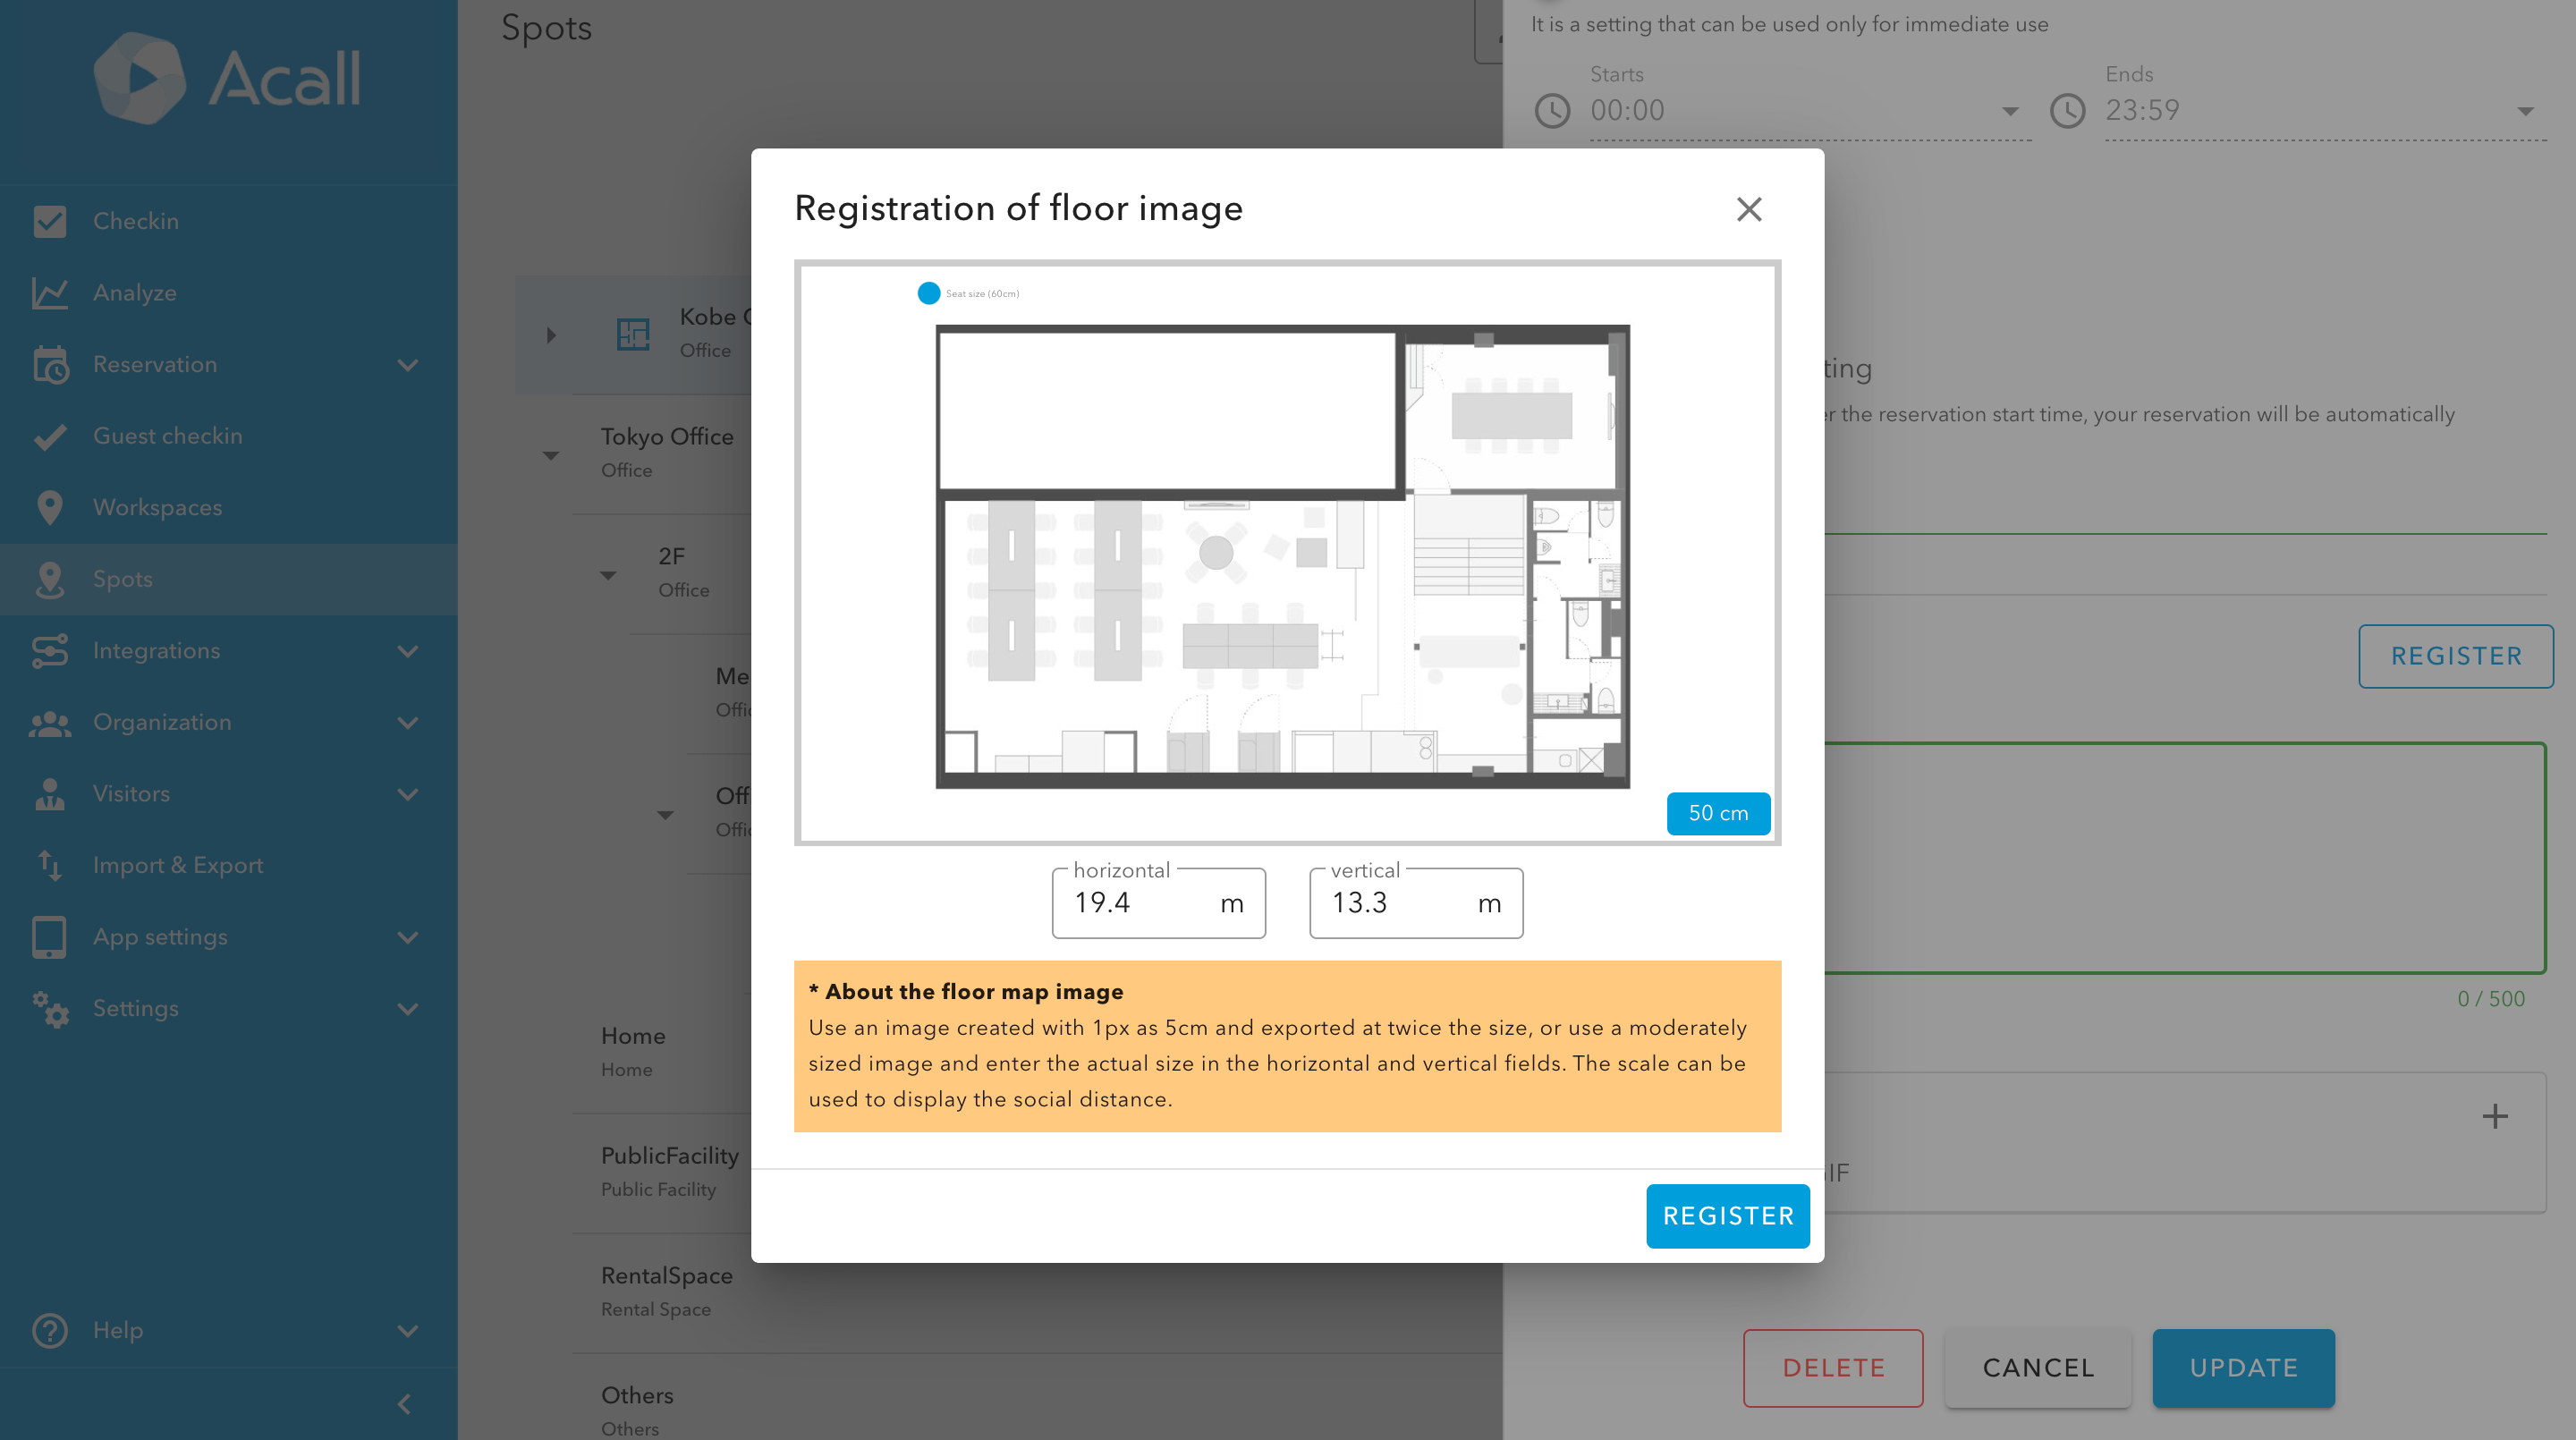The image size is (2576, 1440).
Task: Close the floor image registration dialog
Action: click(1748, 209)
